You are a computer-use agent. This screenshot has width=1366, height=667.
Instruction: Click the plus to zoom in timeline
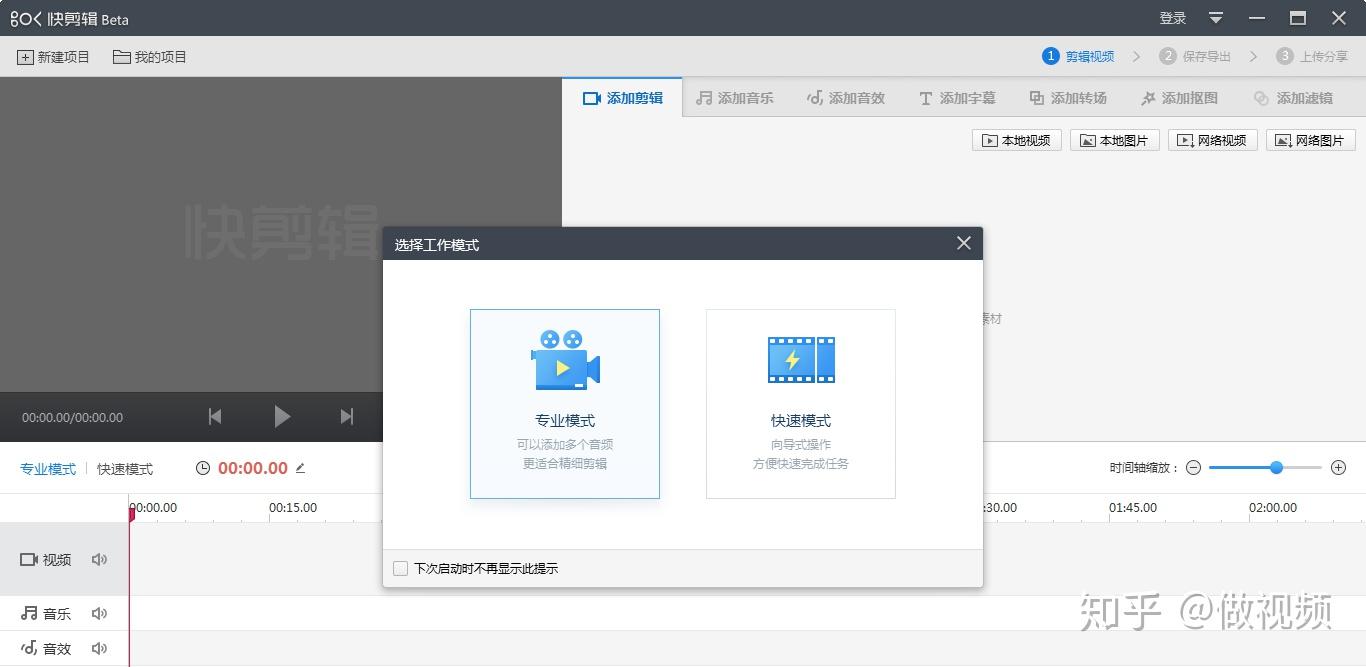click(1338, 467)
